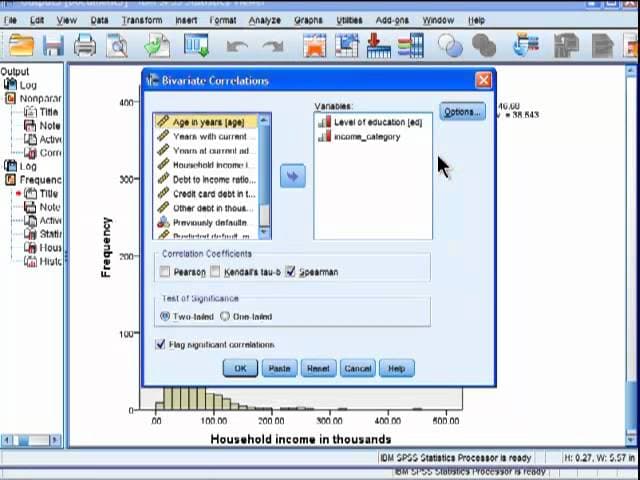Image resolution: width=640 pixels, height=480 pixels.
Task: Undo the last action in toolbar
Action: (237, 46)
